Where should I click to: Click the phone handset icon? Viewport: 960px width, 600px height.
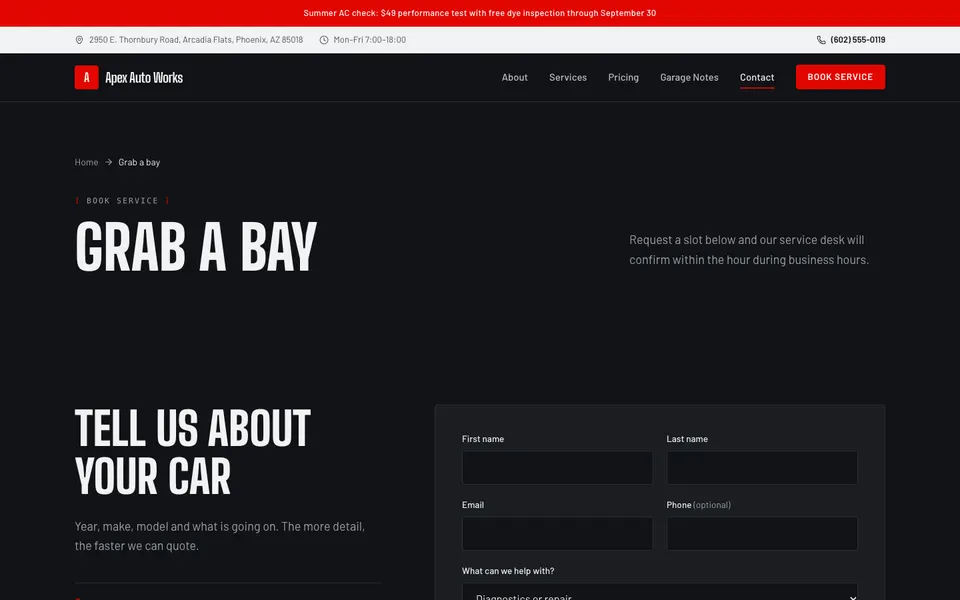click(x=821, y=40)
